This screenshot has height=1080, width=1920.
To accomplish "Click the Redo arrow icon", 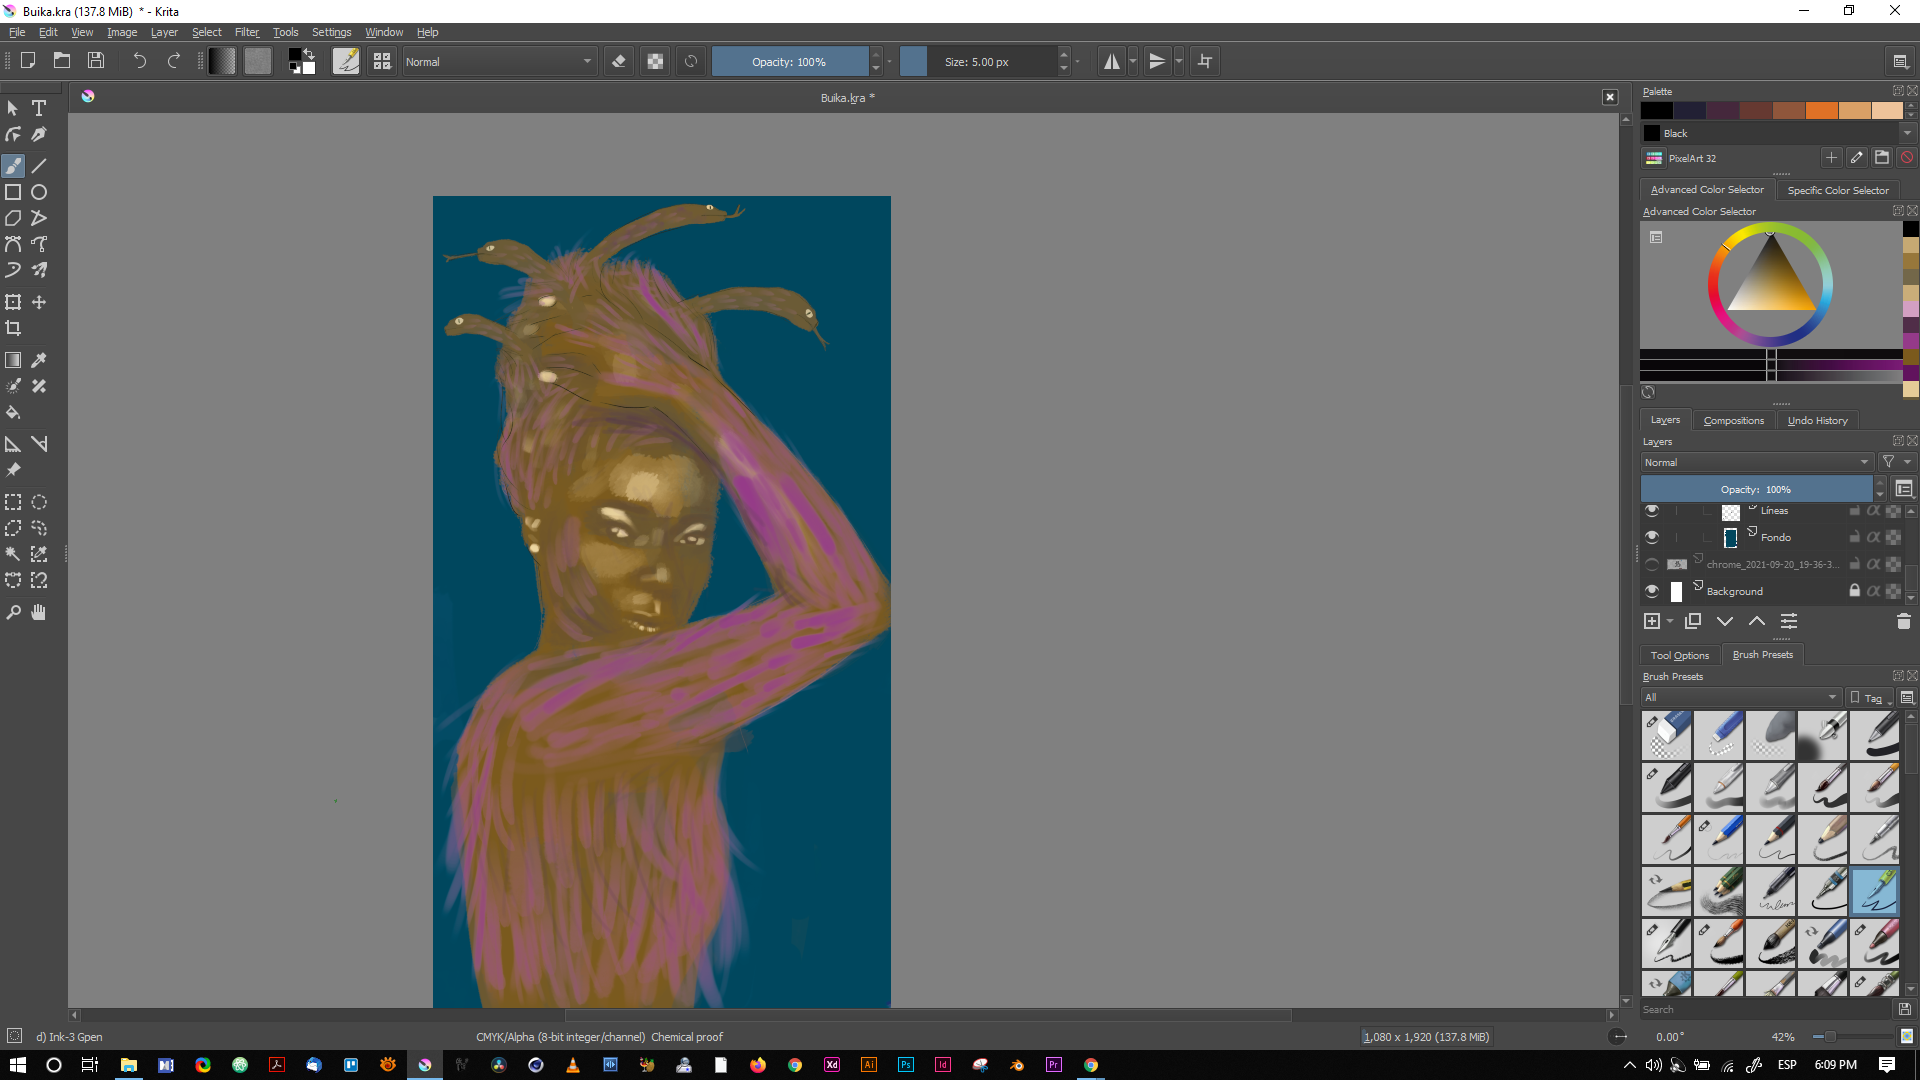I will coord(173,61).
